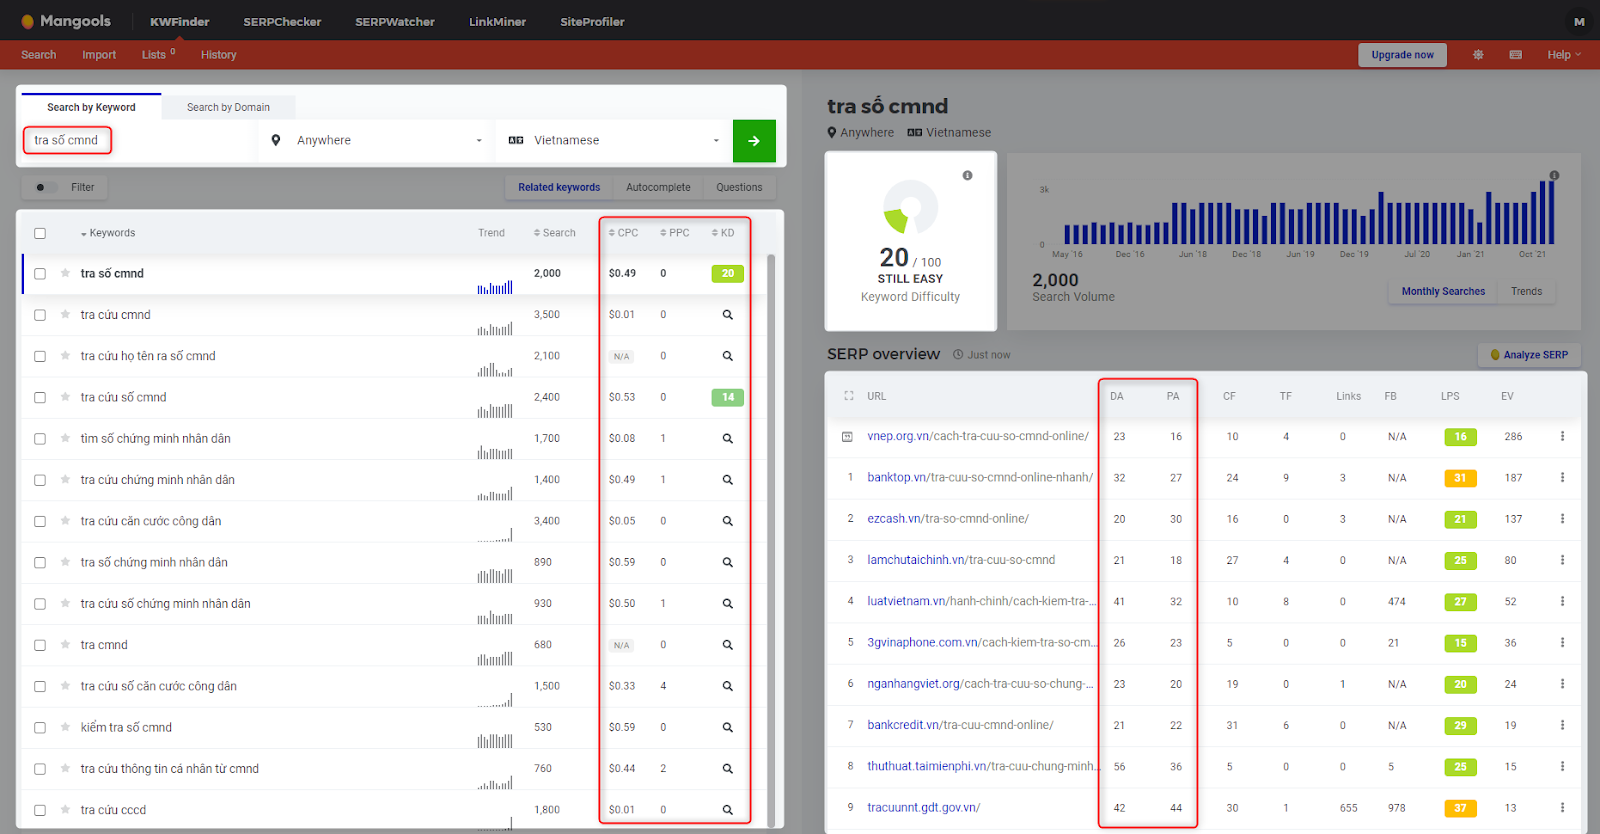Click the Analyze SERP button
Image resolution: width=1600 pixels, height=834 pixels.
tap(1529, 355)
